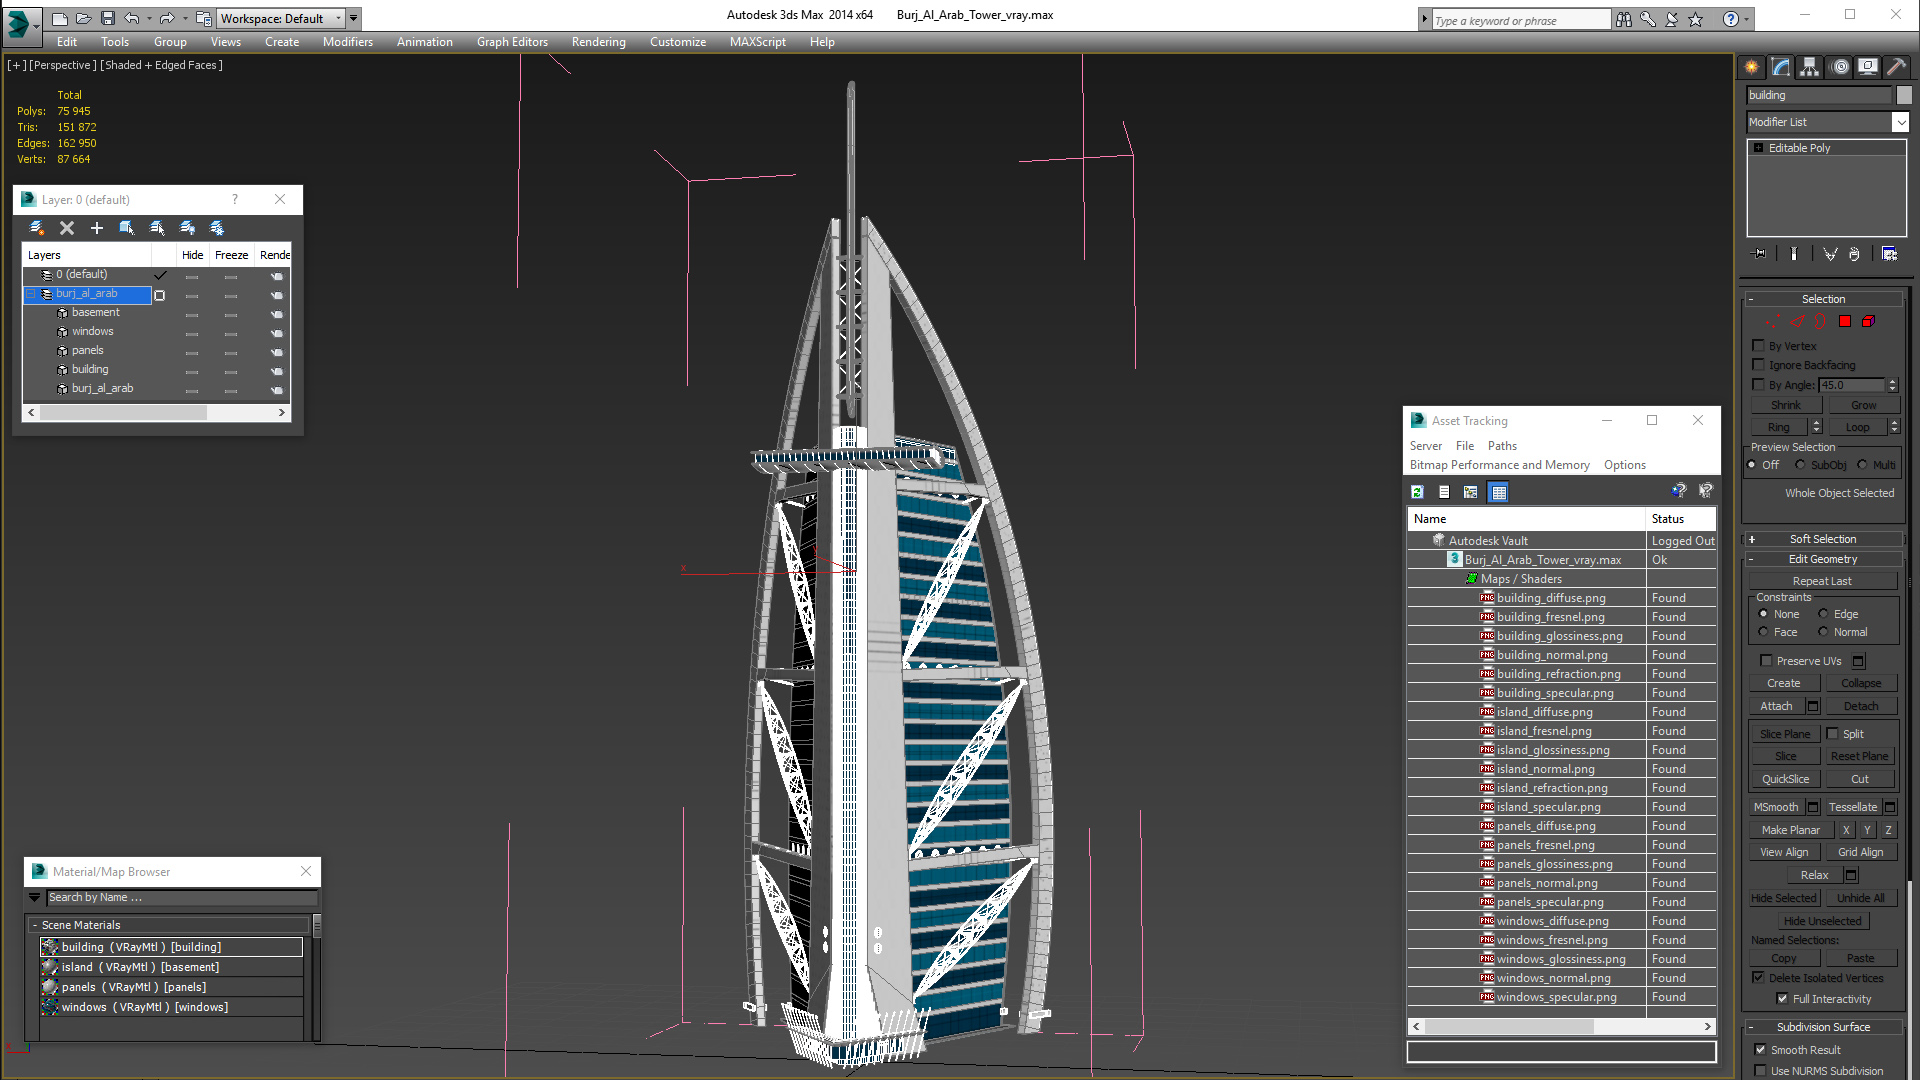Switch Asset Tracking to table view icon
Screen dimensions: 1920x1080
pos(1498,492)
